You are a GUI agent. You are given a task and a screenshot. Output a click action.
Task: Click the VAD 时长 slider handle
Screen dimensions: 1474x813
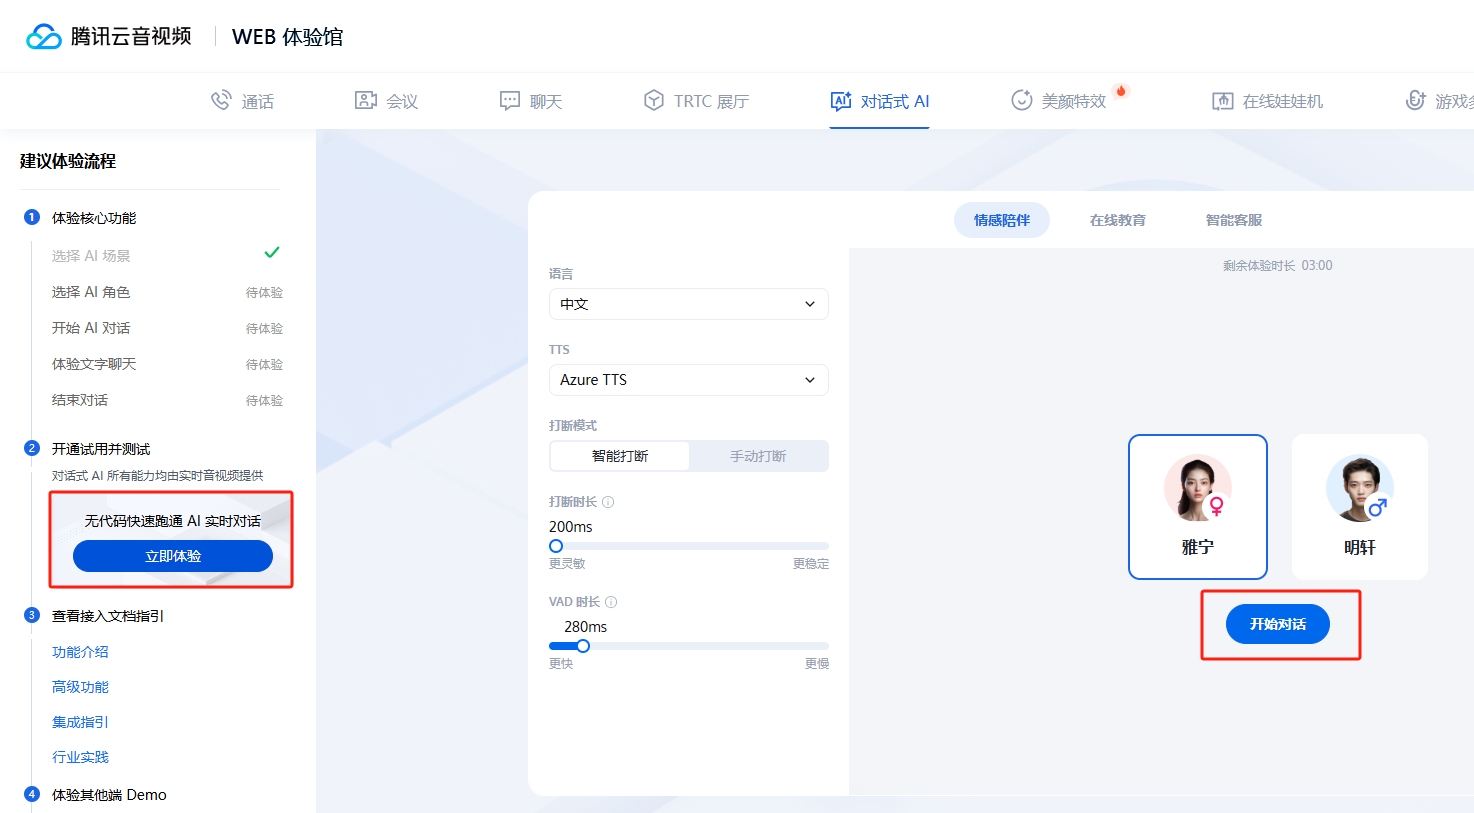point(583,646)
